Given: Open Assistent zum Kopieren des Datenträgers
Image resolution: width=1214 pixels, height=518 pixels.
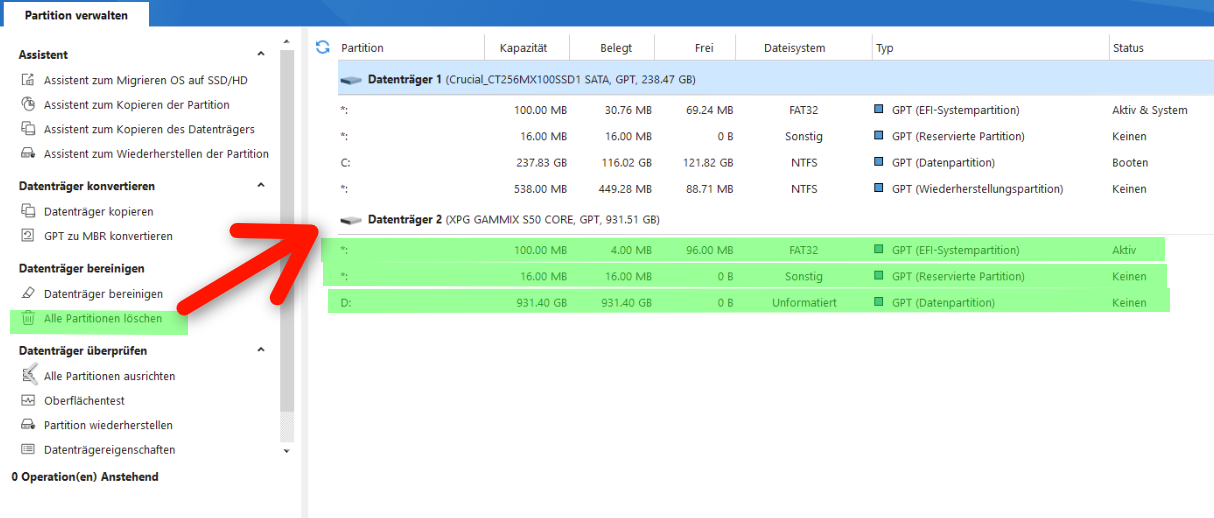Looking at the screenshot, I should 149,129.
